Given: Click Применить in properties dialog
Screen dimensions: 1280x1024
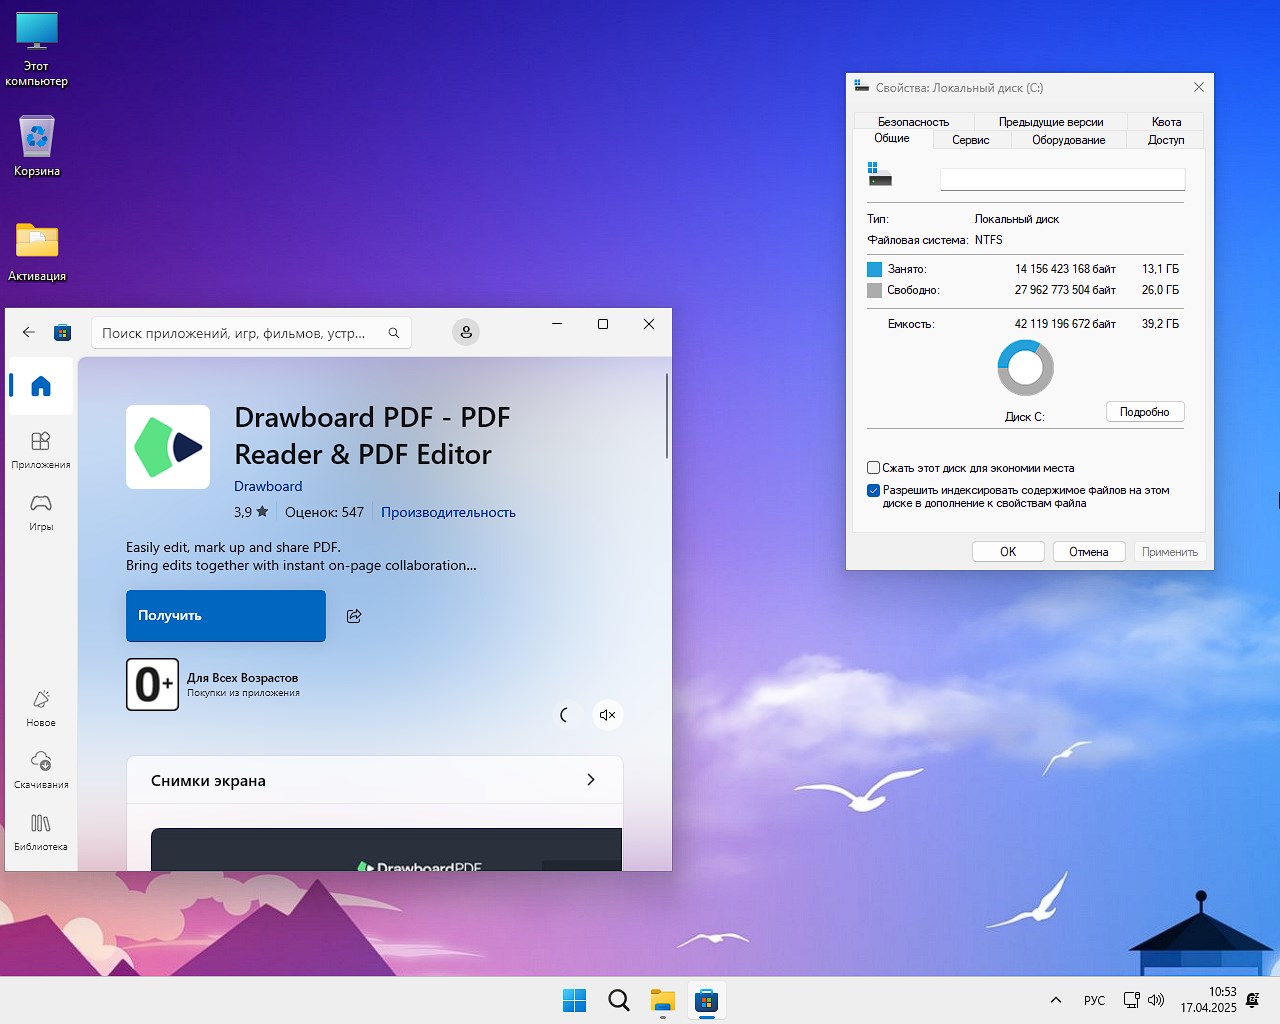Looking at the screenshot, I should (x=1170, y=552).
